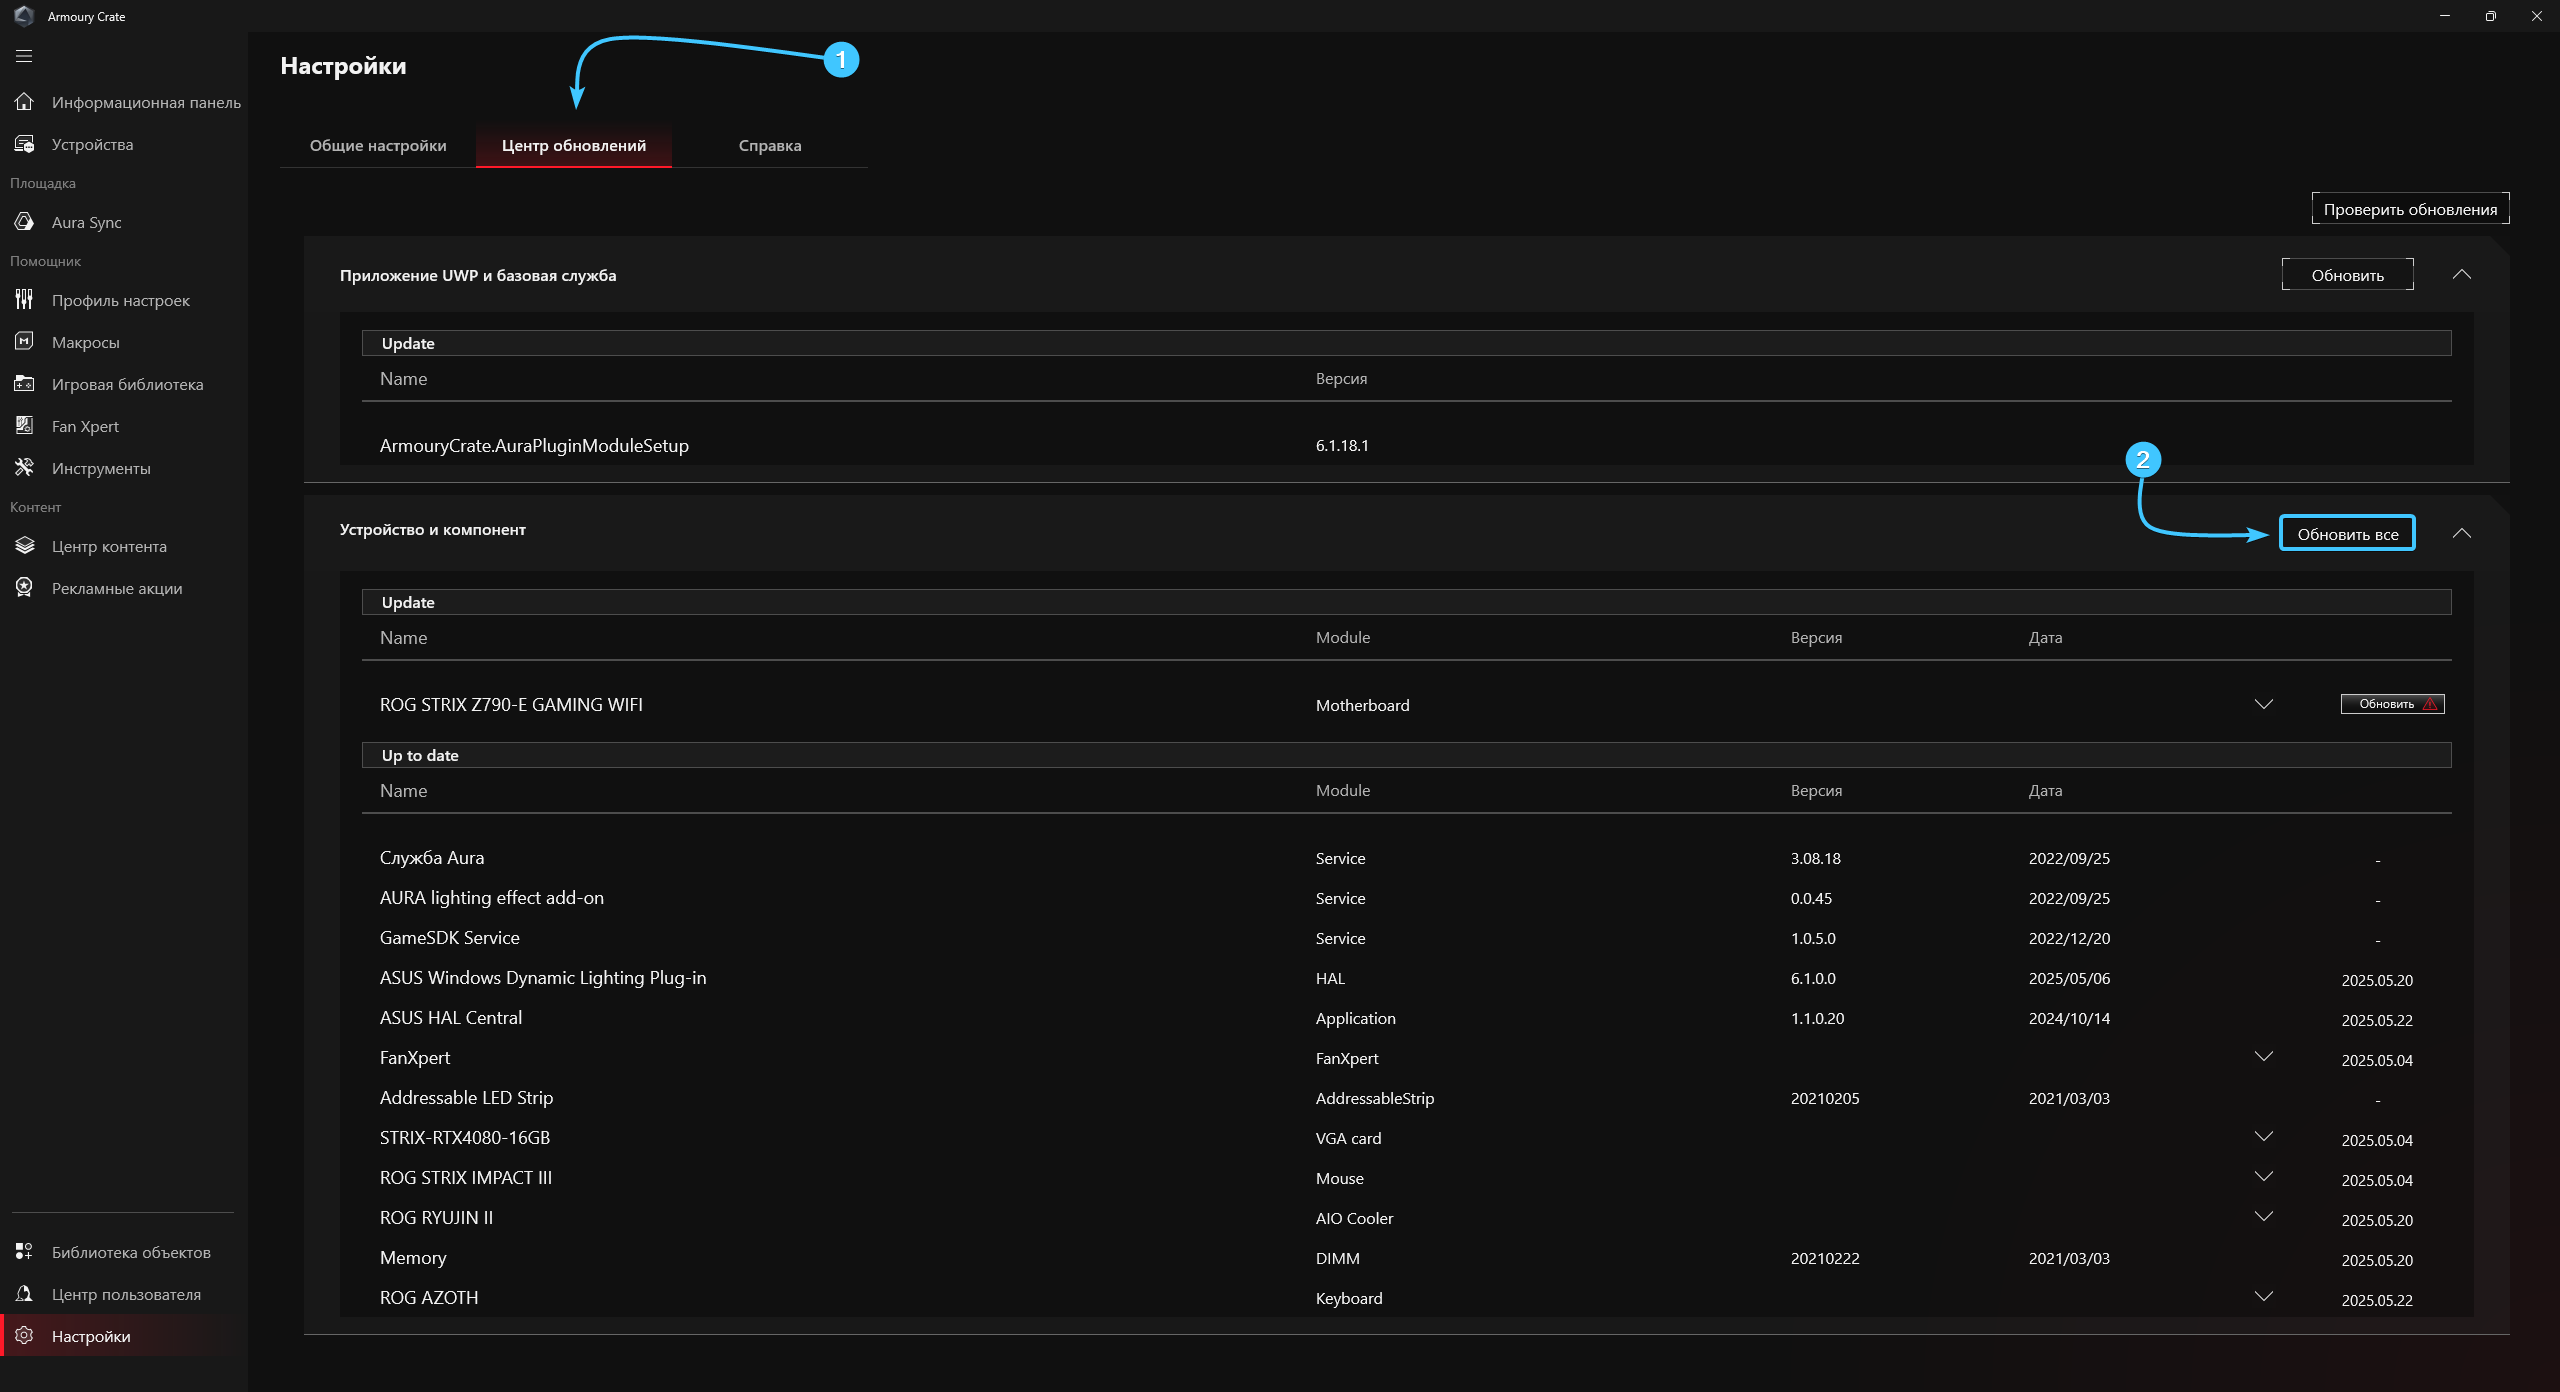
Task: Click version 6.1.18.1 value
Action: tap(1342, 446)
